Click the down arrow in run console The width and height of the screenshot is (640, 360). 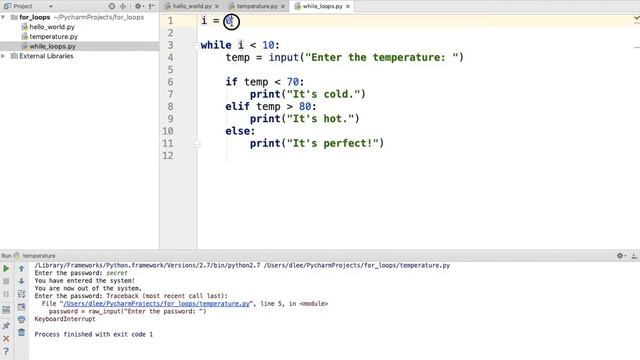21,281
